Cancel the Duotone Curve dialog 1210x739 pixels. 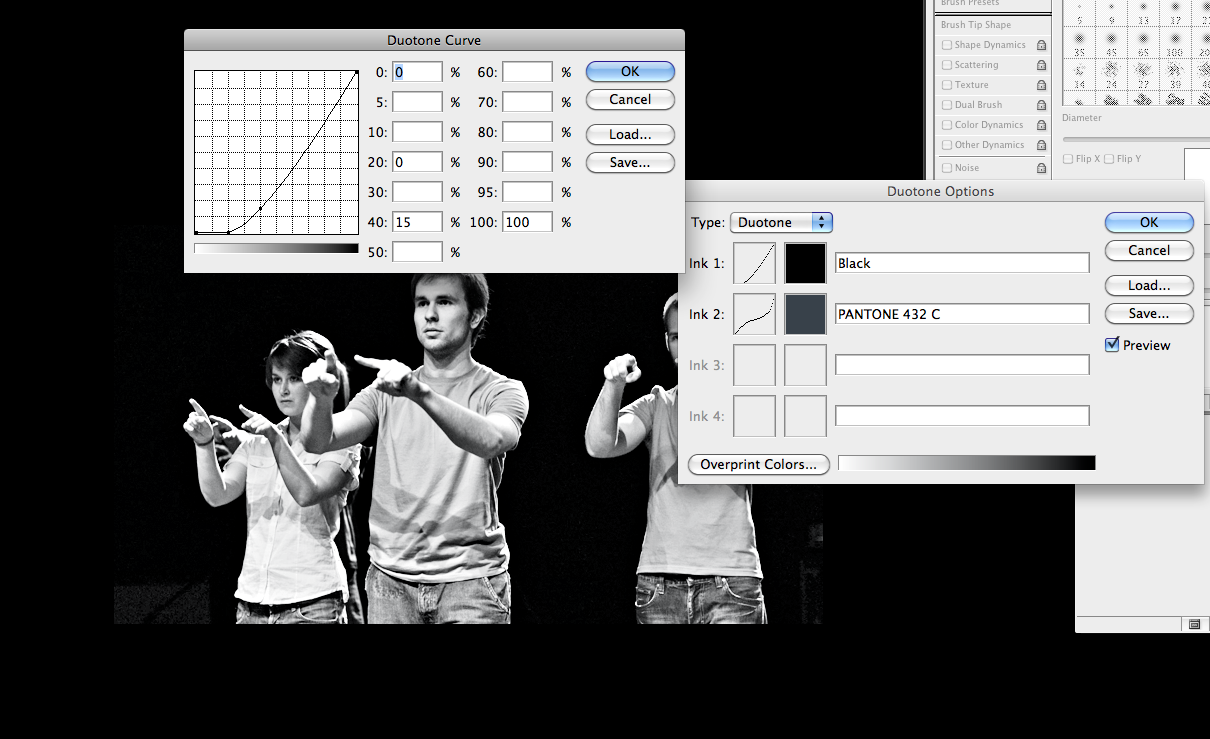click(630, 100)
